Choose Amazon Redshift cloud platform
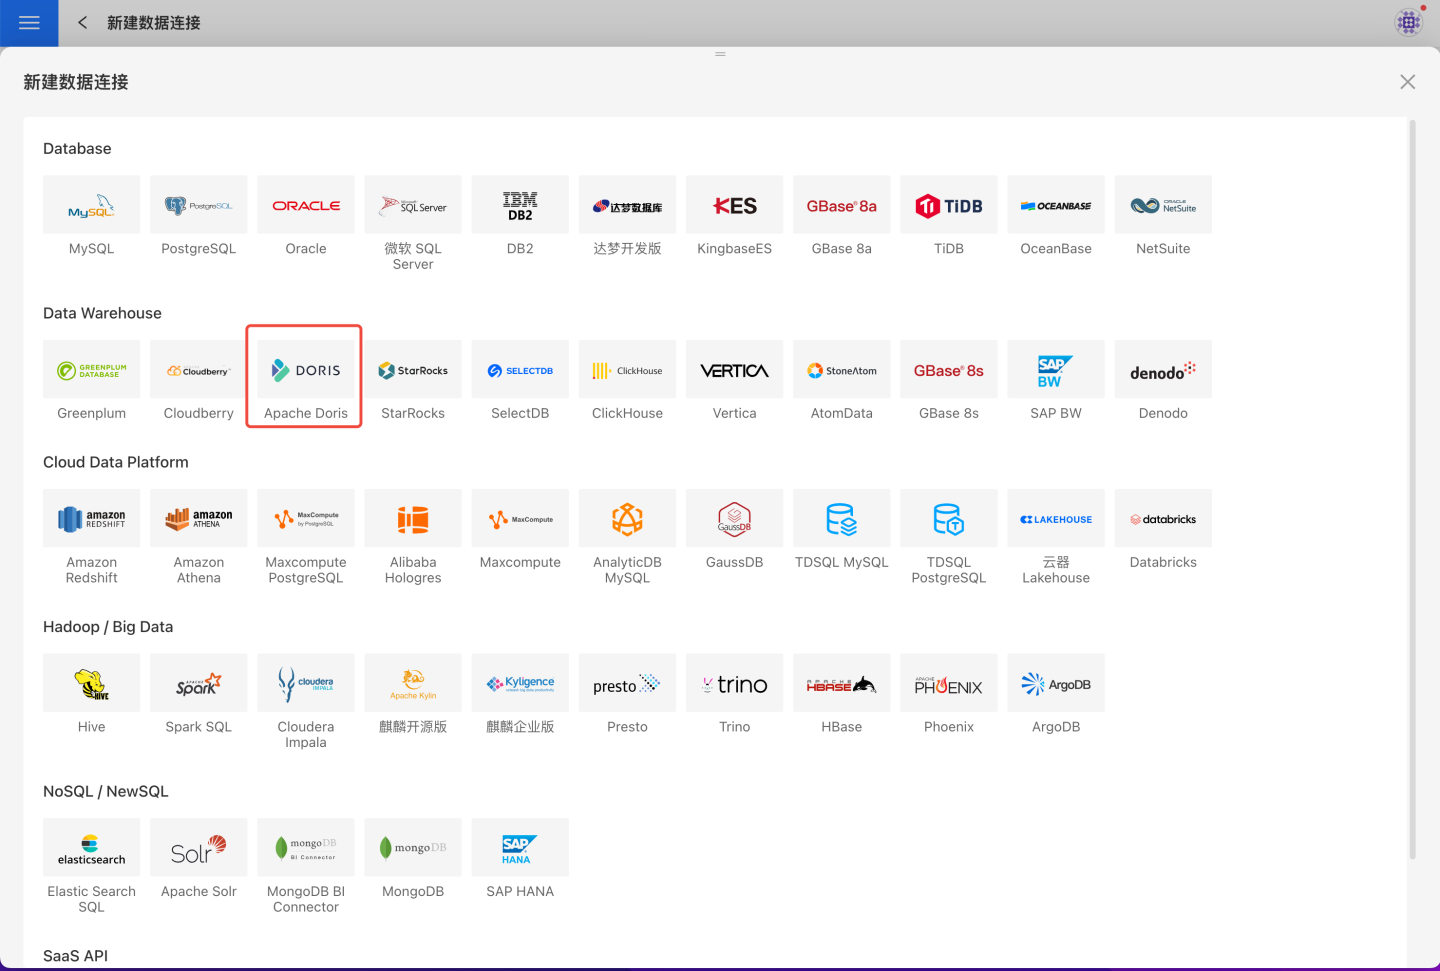Screen dimensions: 1440x971 [x=91, y=520]
